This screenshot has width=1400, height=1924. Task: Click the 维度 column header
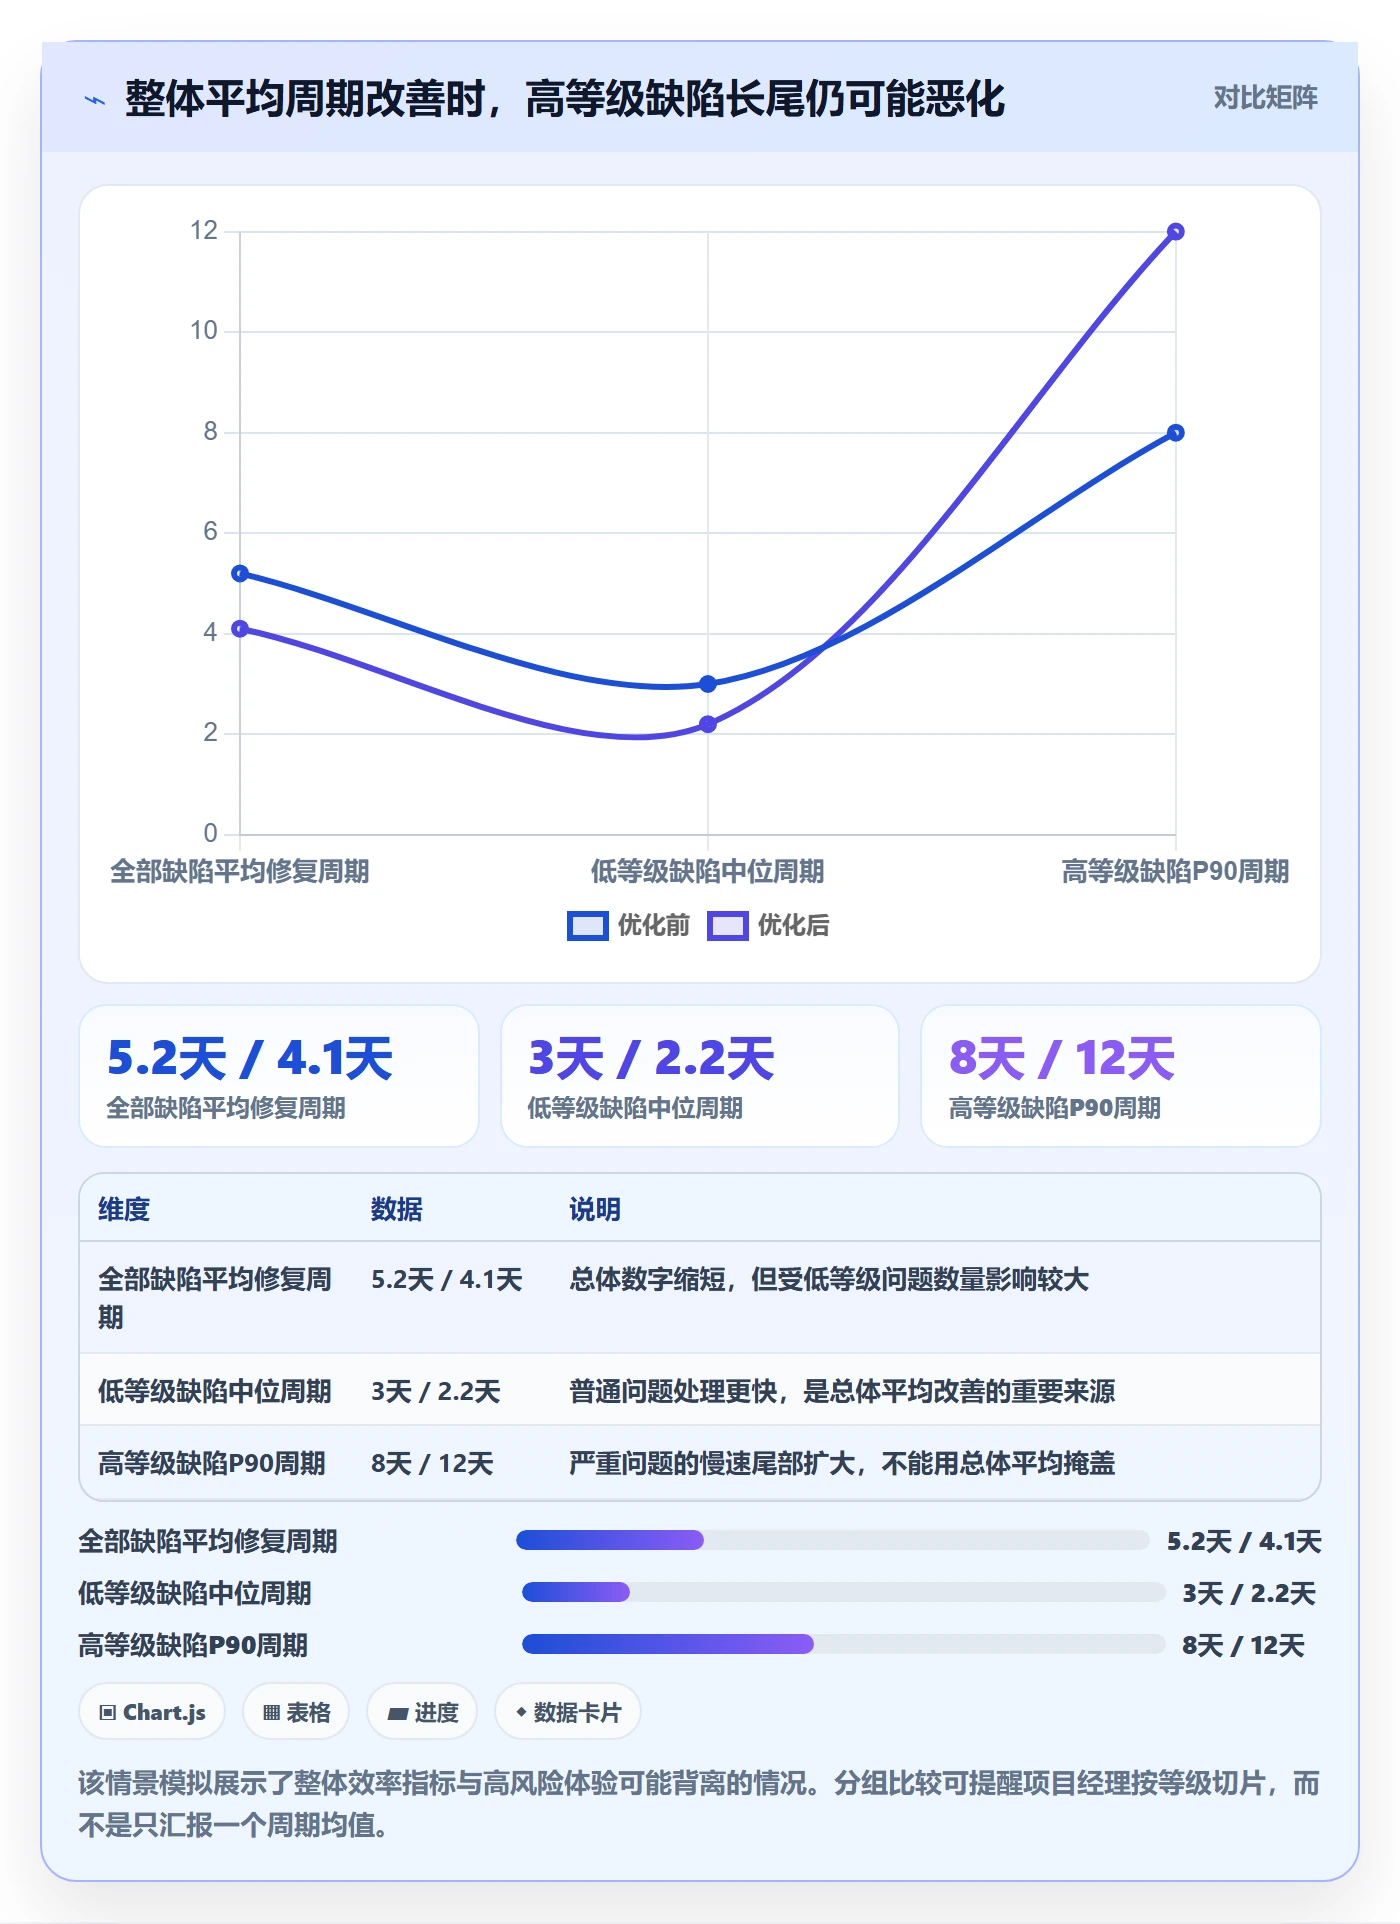click(x=124, y=1210)
